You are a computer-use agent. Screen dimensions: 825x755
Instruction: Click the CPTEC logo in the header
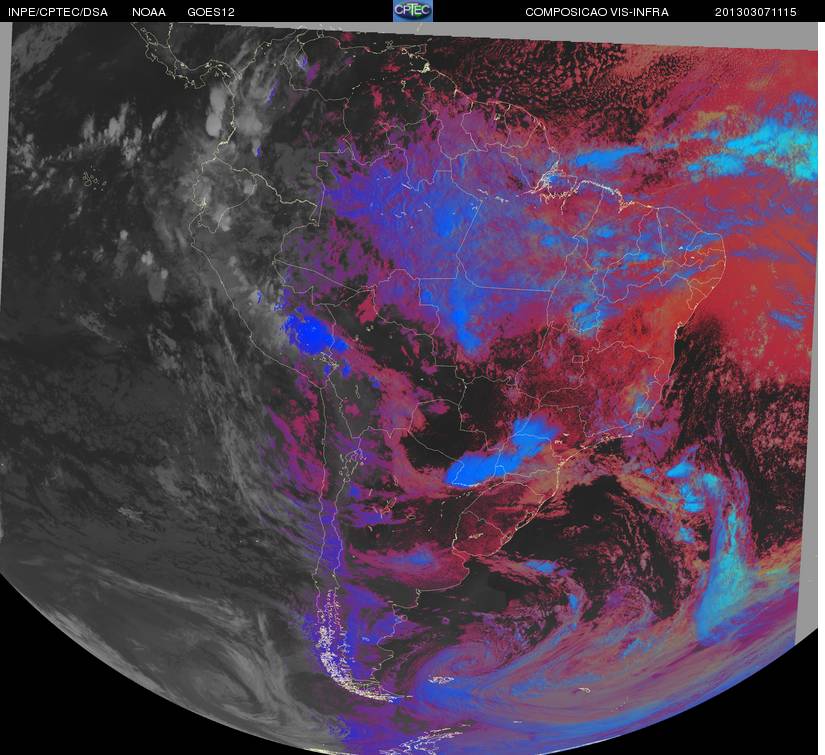tap(413, 11)
